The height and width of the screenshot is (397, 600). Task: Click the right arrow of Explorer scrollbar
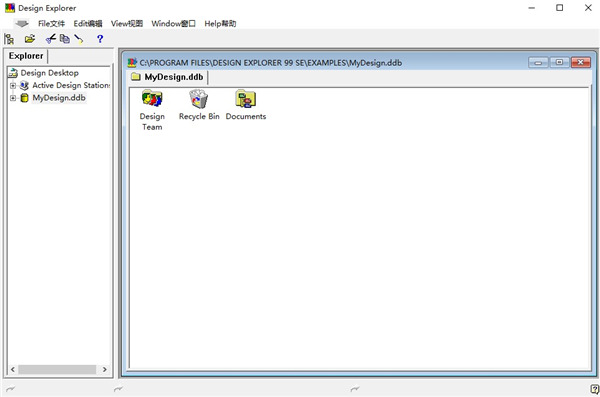pos(104,369)
